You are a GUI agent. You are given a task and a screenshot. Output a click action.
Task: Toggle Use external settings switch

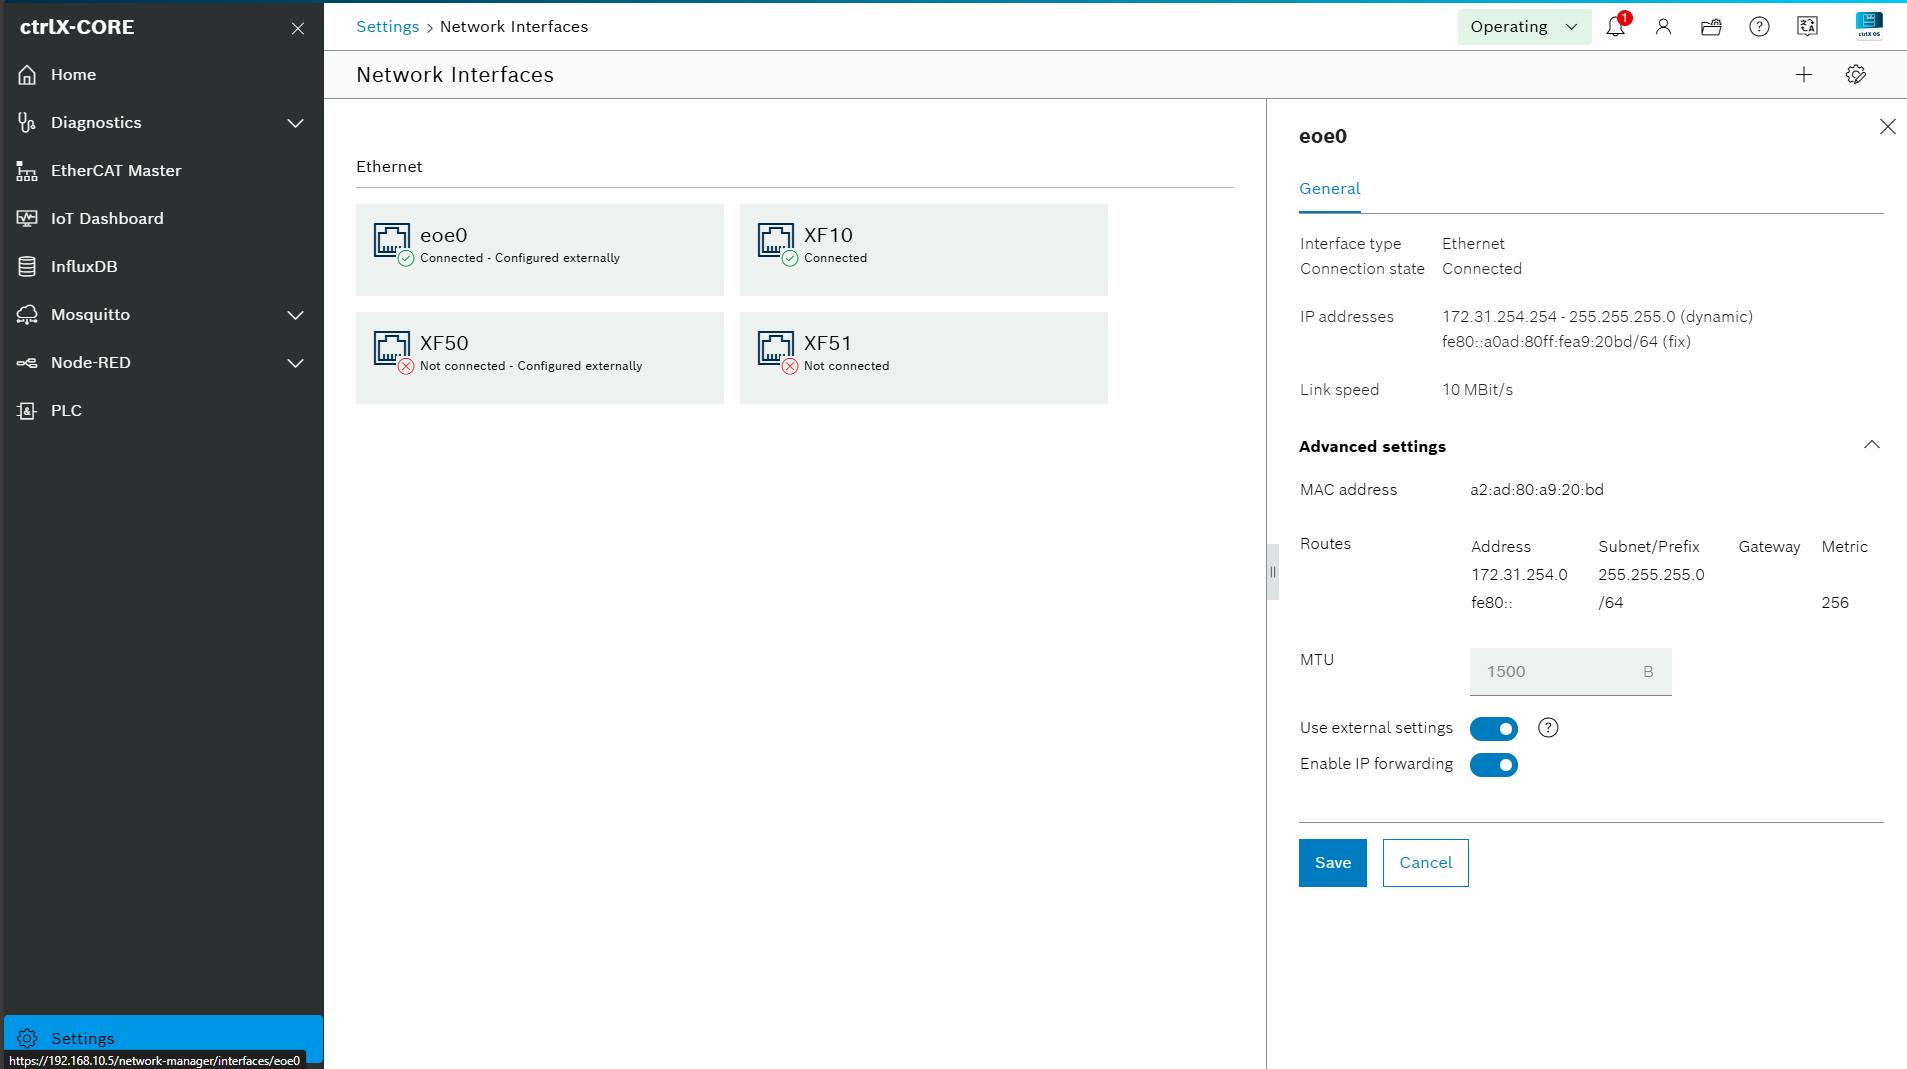click(x=1494, y=729)
